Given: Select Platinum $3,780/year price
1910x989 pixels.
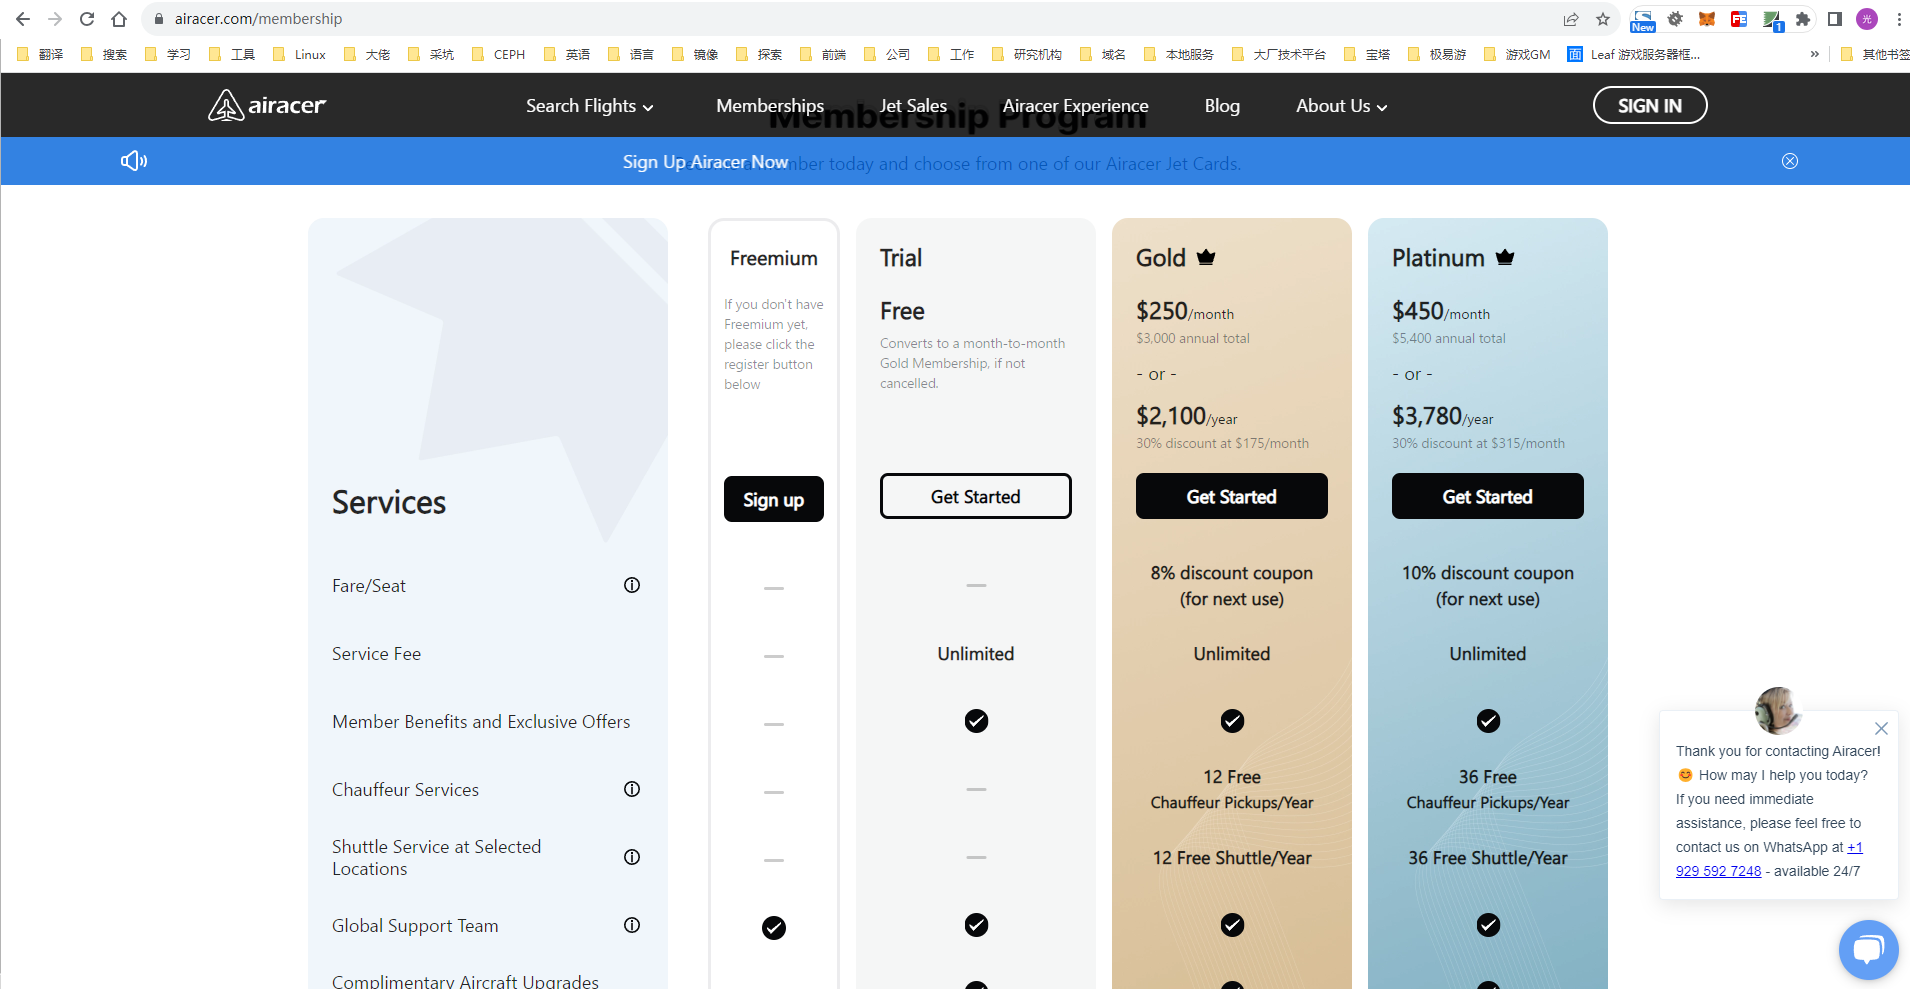Looking at the screenshot, I should pos(1442,416).
